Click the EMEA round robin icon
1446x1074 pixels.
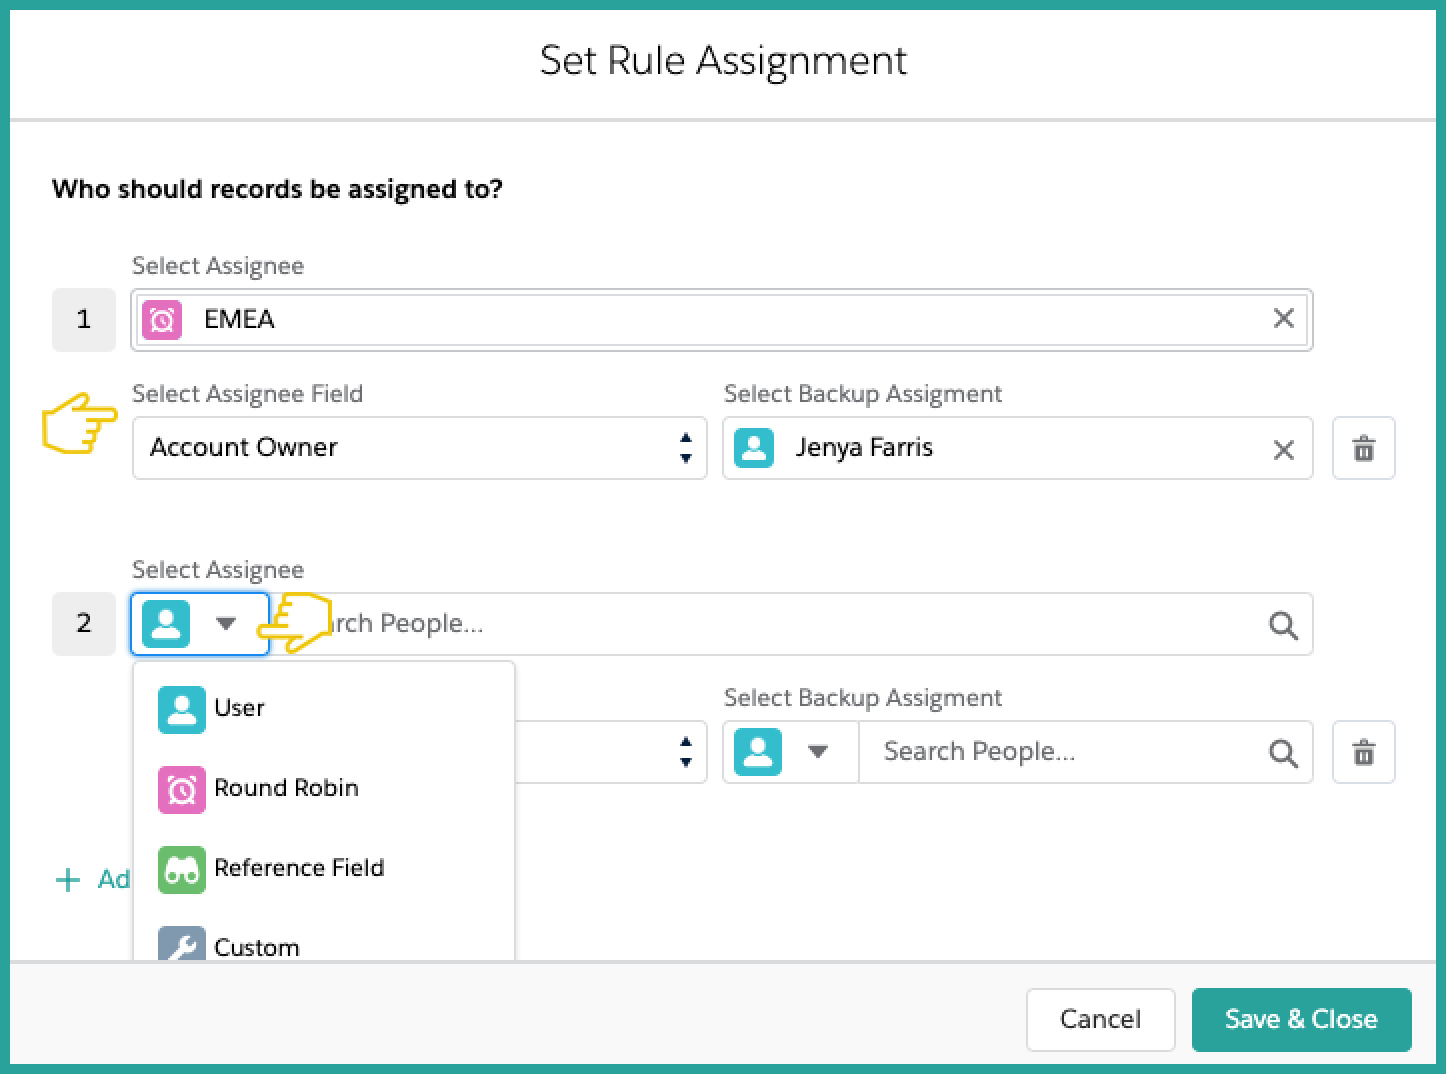pos(162,320)
